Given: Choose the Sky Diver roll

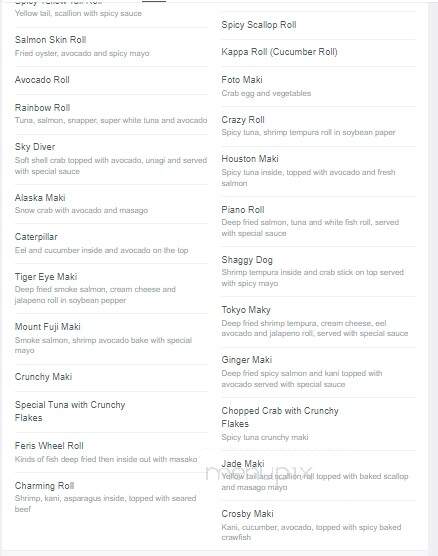Looking at the screenshot, I should tap(35, 147).
